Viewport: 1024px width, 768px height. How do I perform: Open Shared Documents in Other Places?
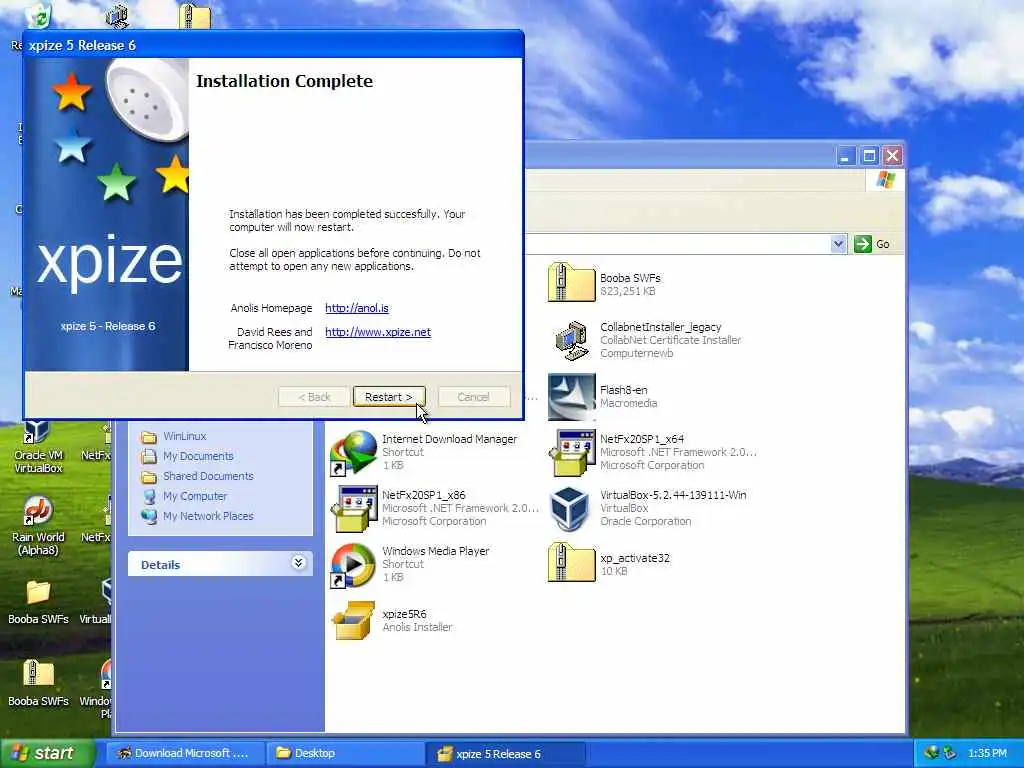click(x=208, y=476)
